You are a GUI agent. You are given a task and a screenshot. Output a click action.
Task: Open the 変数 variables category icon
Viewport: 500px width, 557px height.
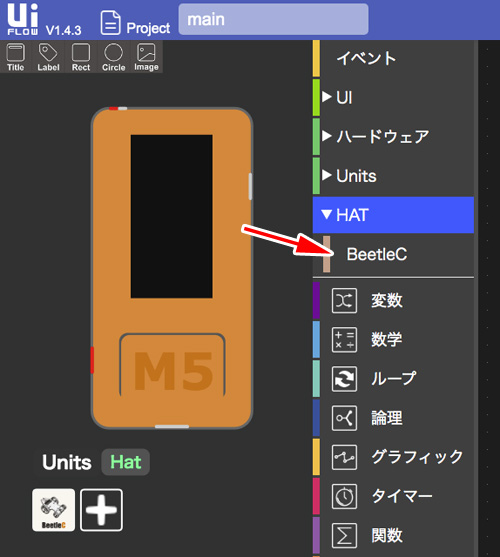click(x=344, y=301)
